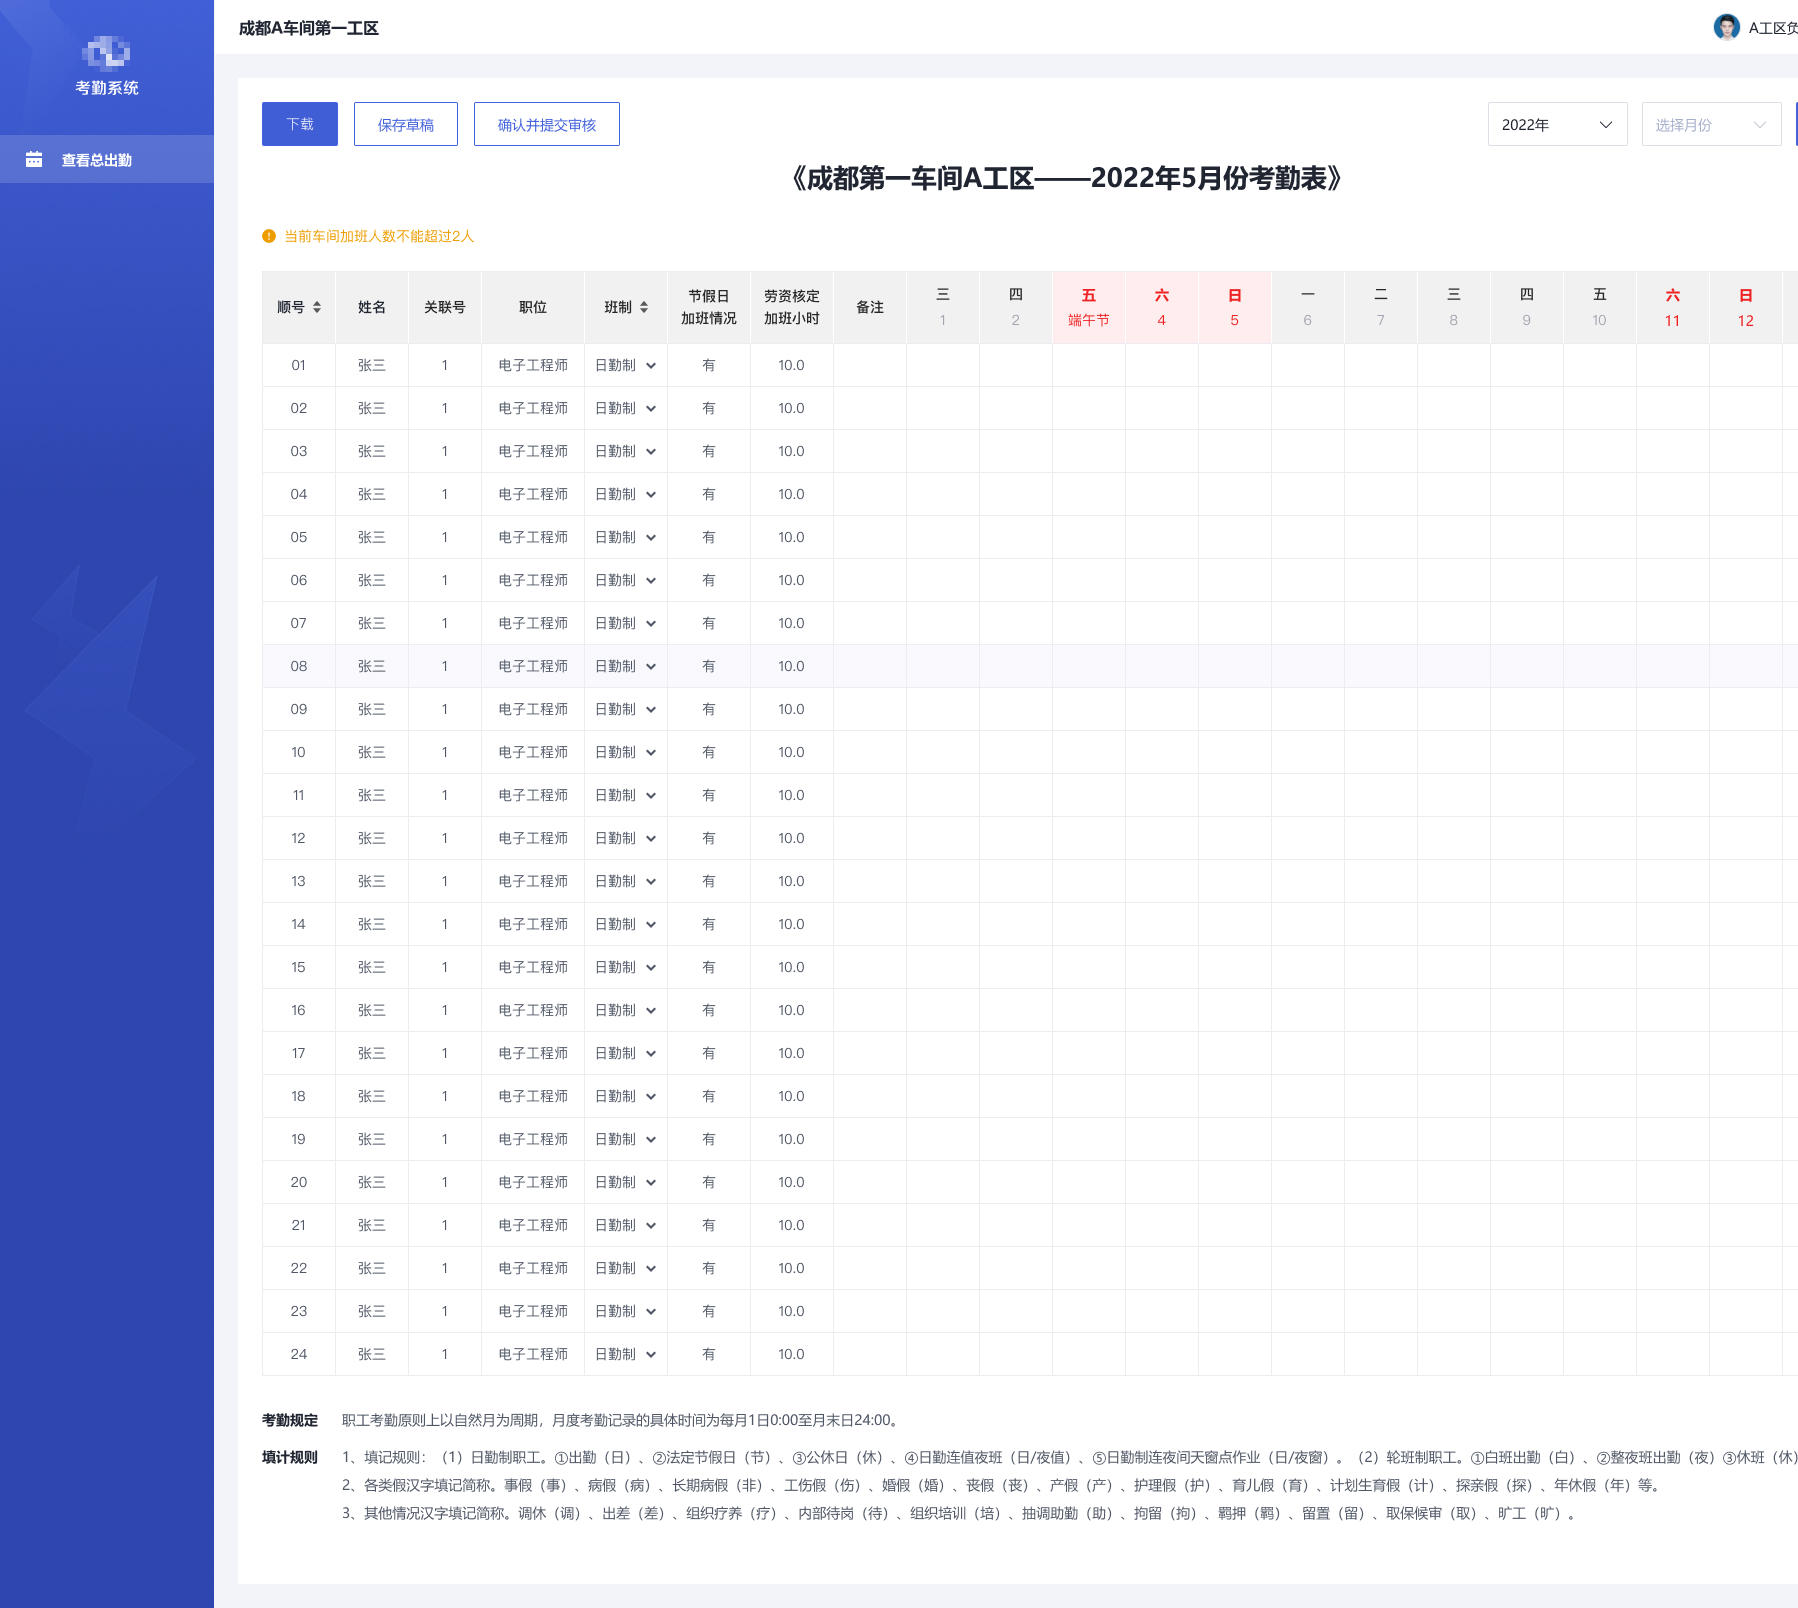Click the Sunday 5 date column header
The width and height of the screenshot is (1798, 1608).
(x=1235, y=307)
